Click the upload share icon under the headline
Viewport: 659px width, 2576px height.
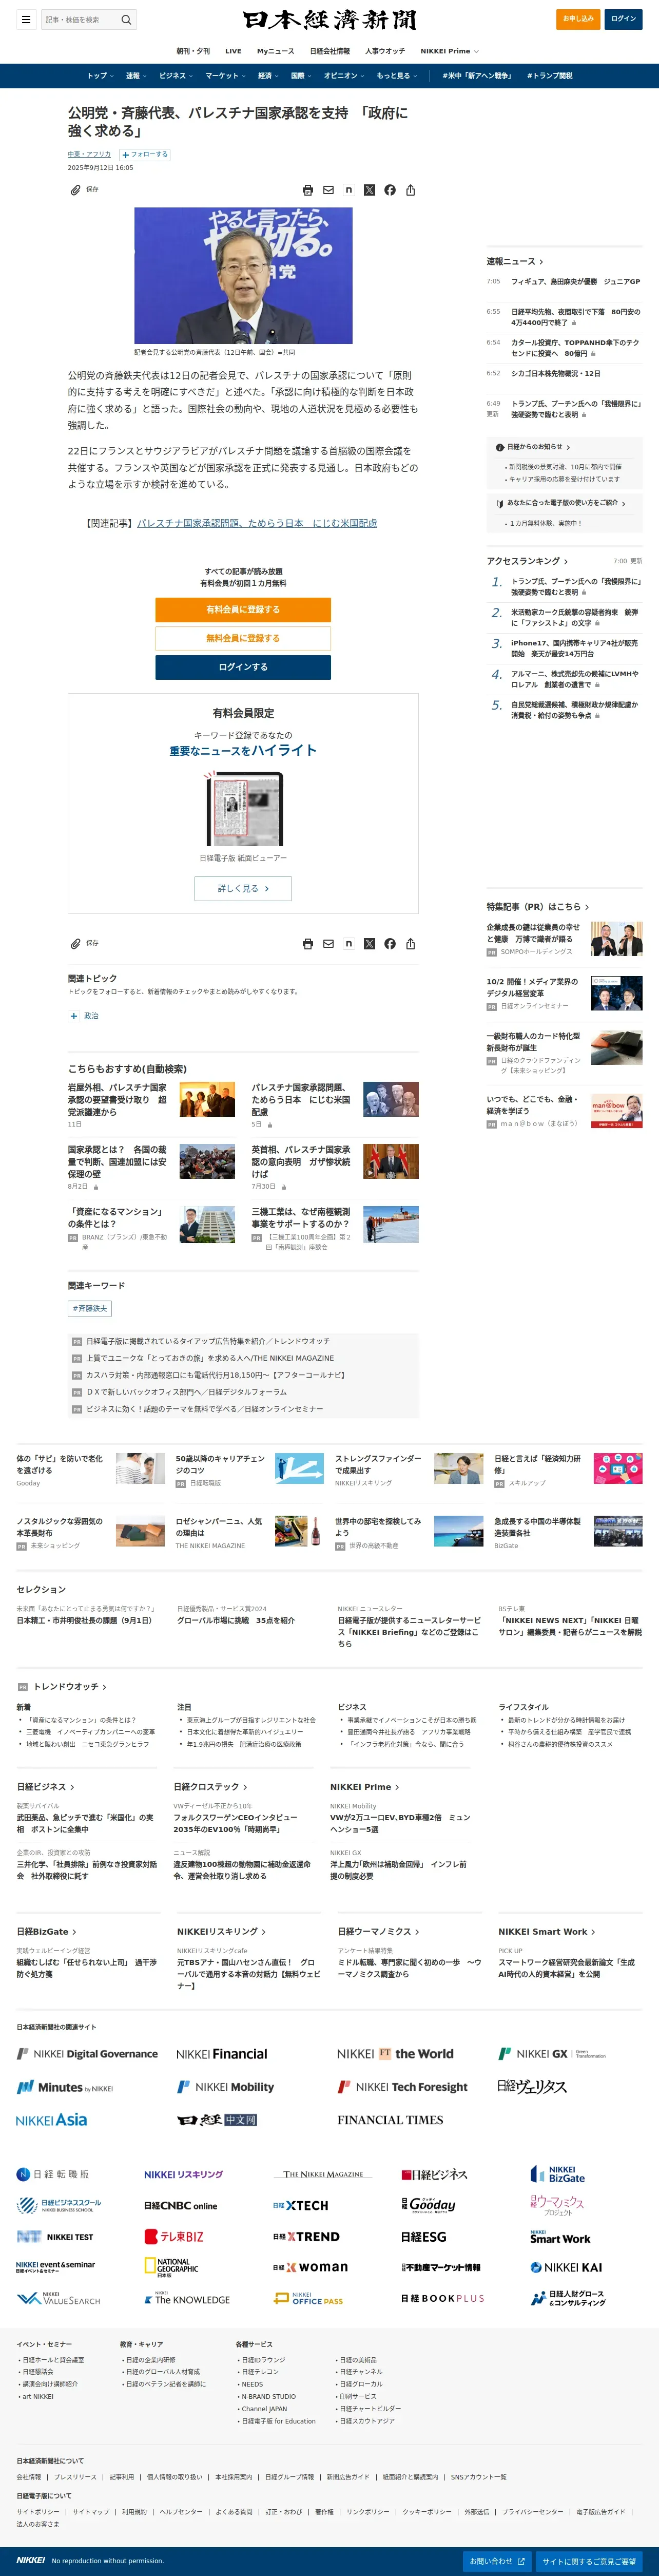[410, 190]
